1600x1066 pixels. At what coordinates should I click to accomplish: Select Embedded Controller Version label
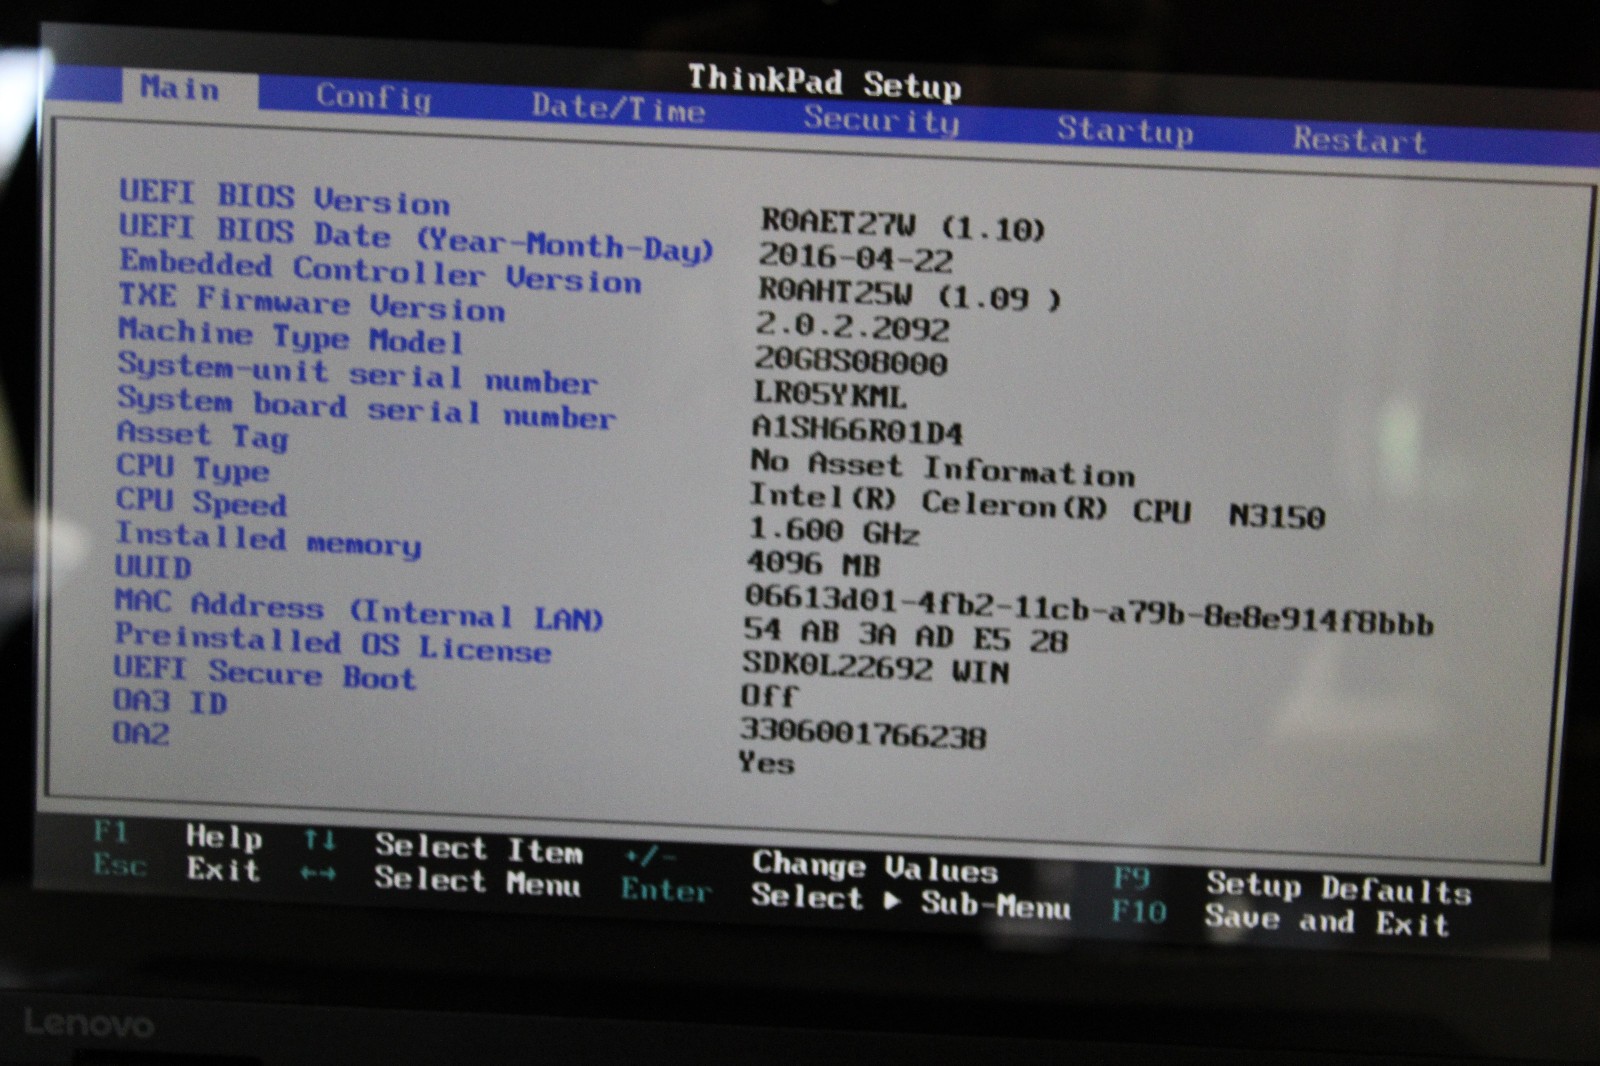[x=380, y=271]
